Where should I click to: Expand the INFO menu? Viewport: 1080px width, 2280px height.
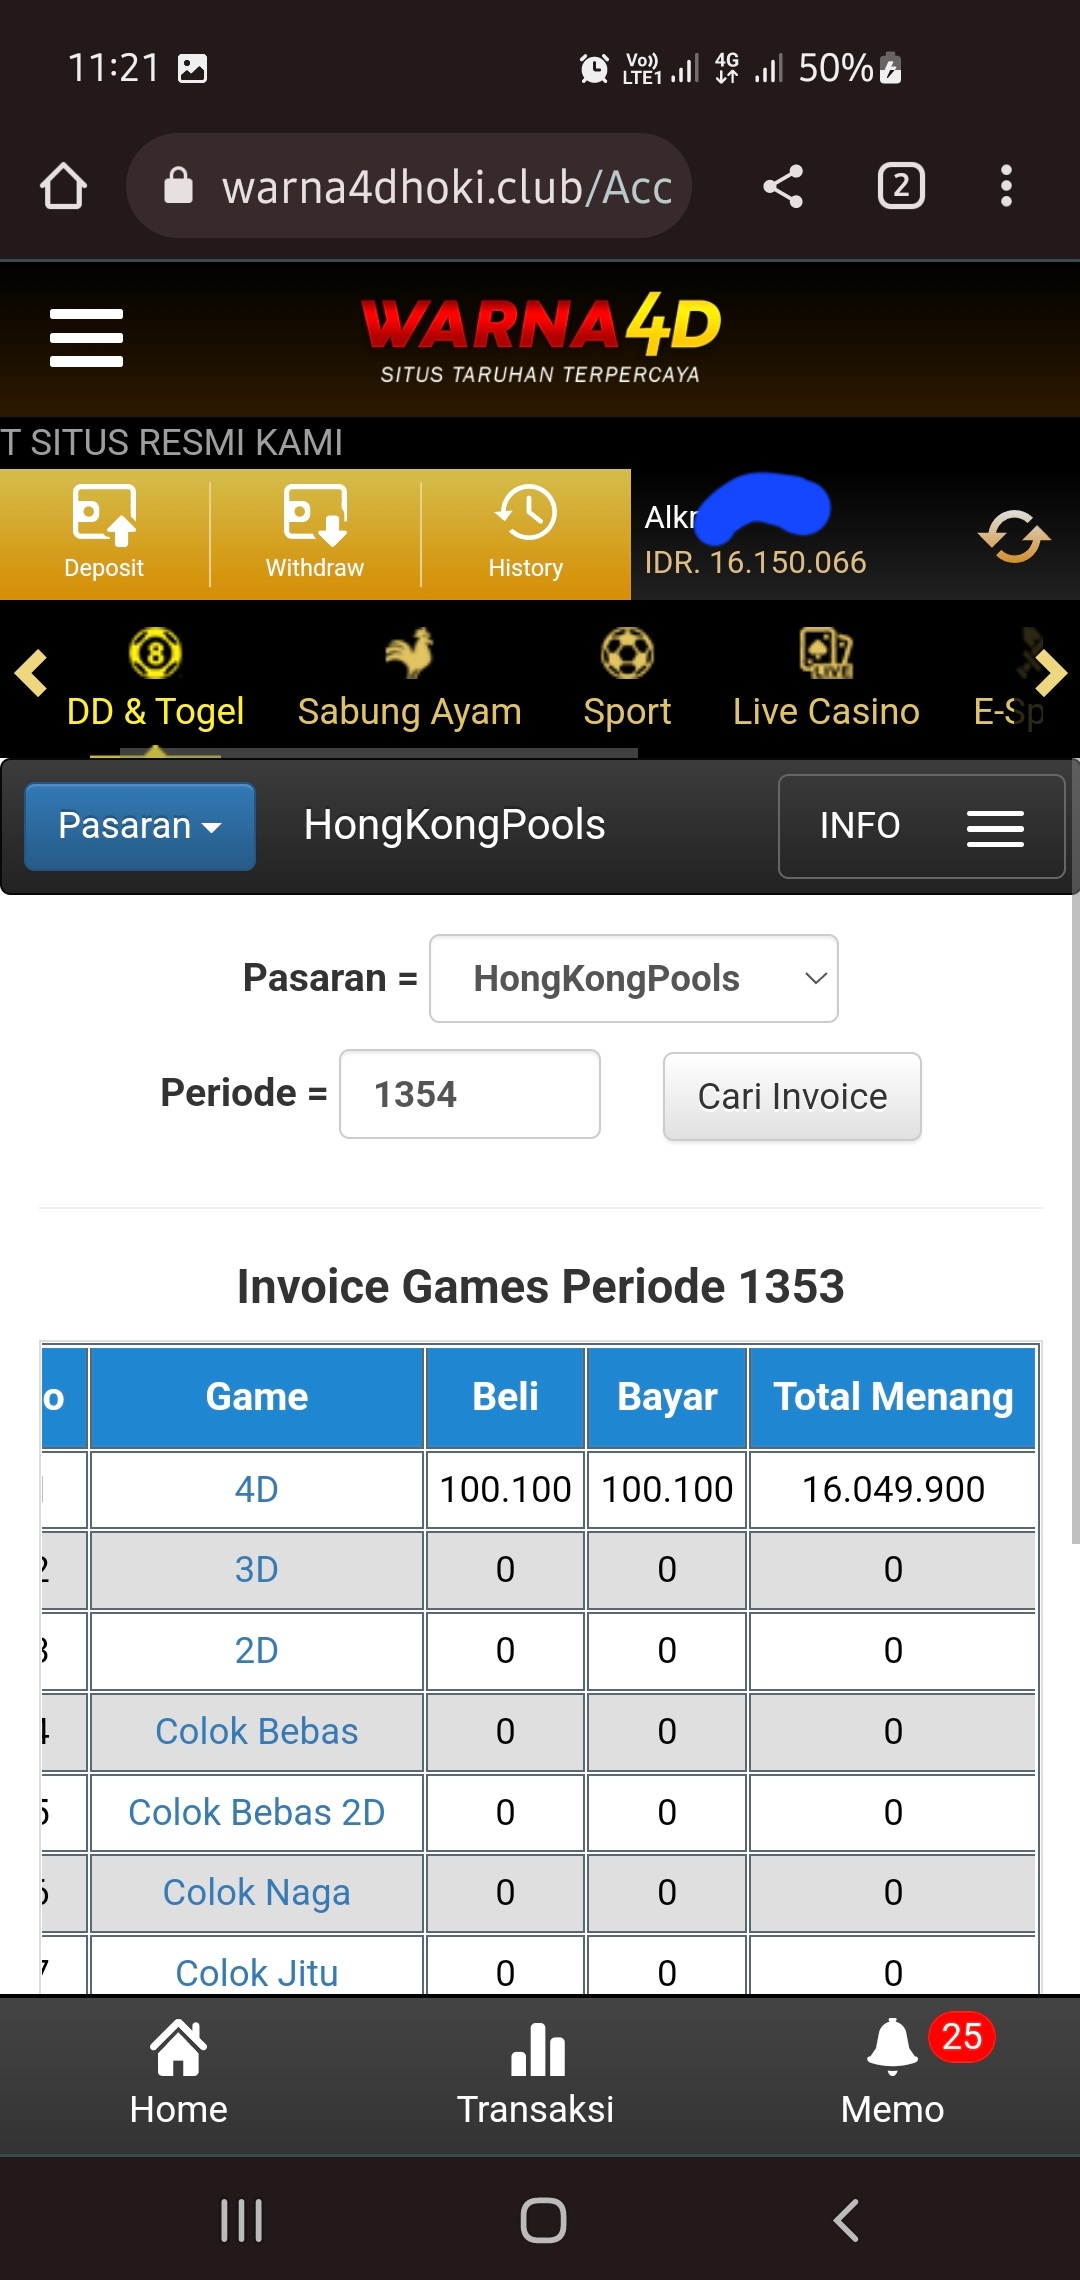[920, 826]
